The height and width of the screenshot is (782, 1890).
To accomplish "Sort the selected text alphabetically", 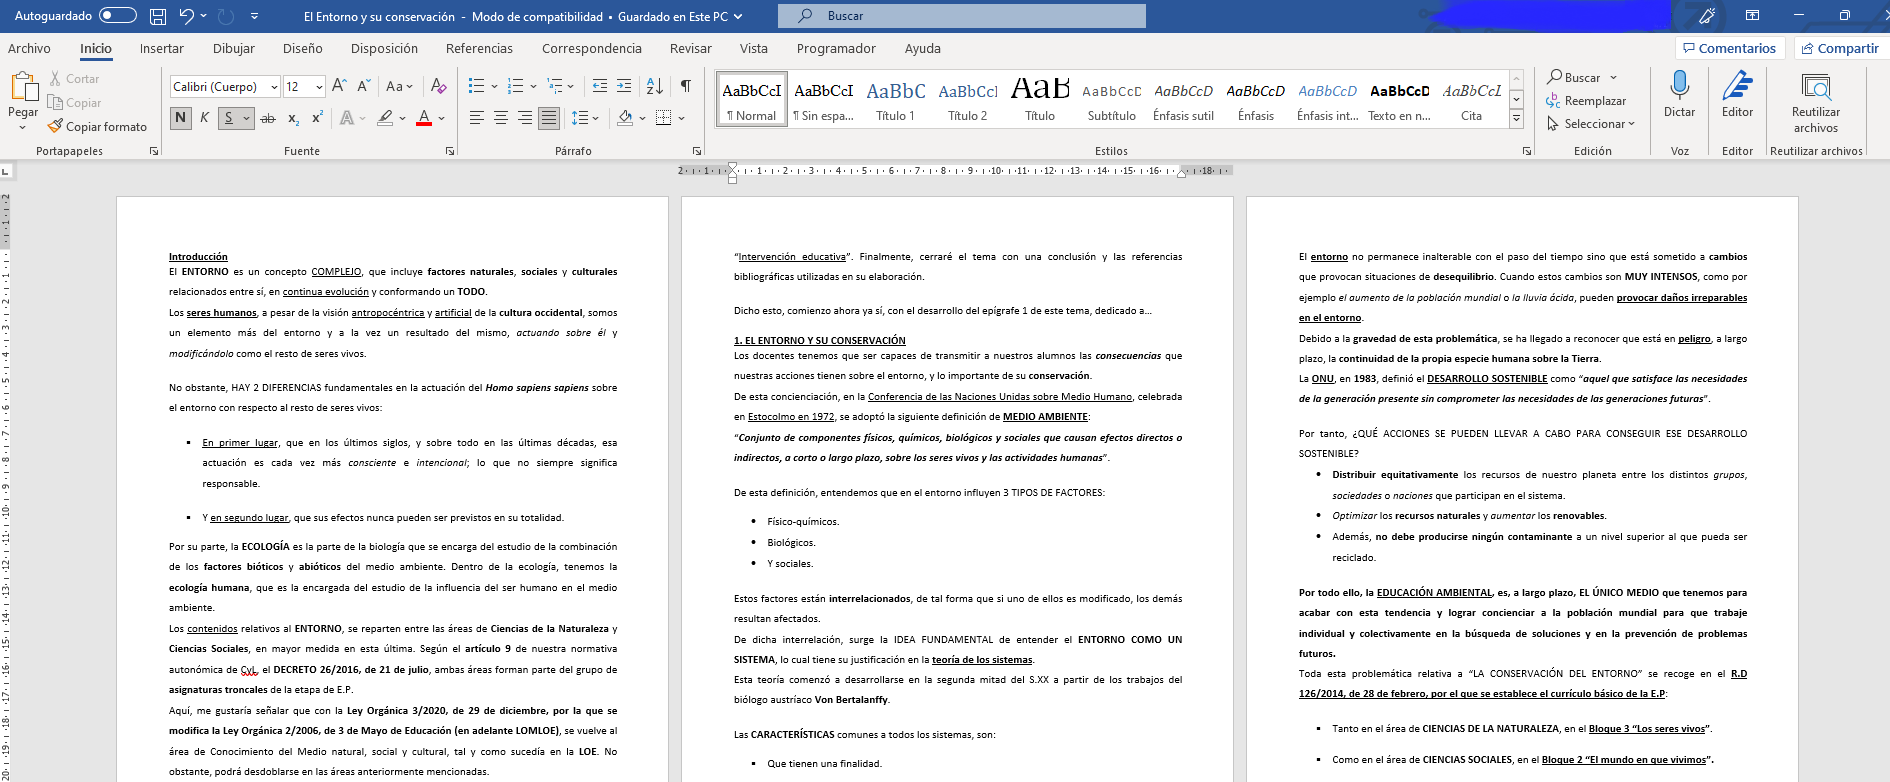I will tap(655, 86).
